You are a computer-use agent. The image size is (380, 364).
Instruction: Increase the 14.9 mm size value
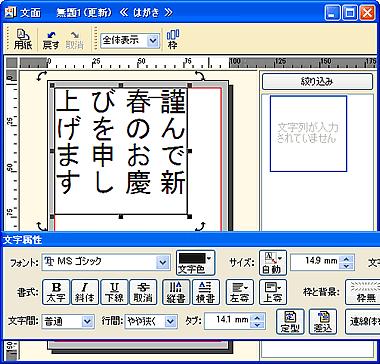[347, 259]
